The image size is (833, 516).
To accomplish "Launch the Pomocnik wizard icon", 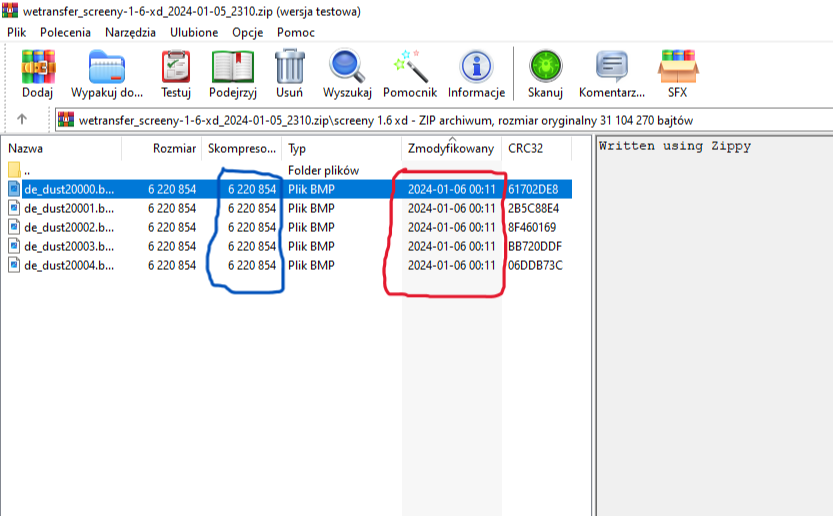I will 410,67.
